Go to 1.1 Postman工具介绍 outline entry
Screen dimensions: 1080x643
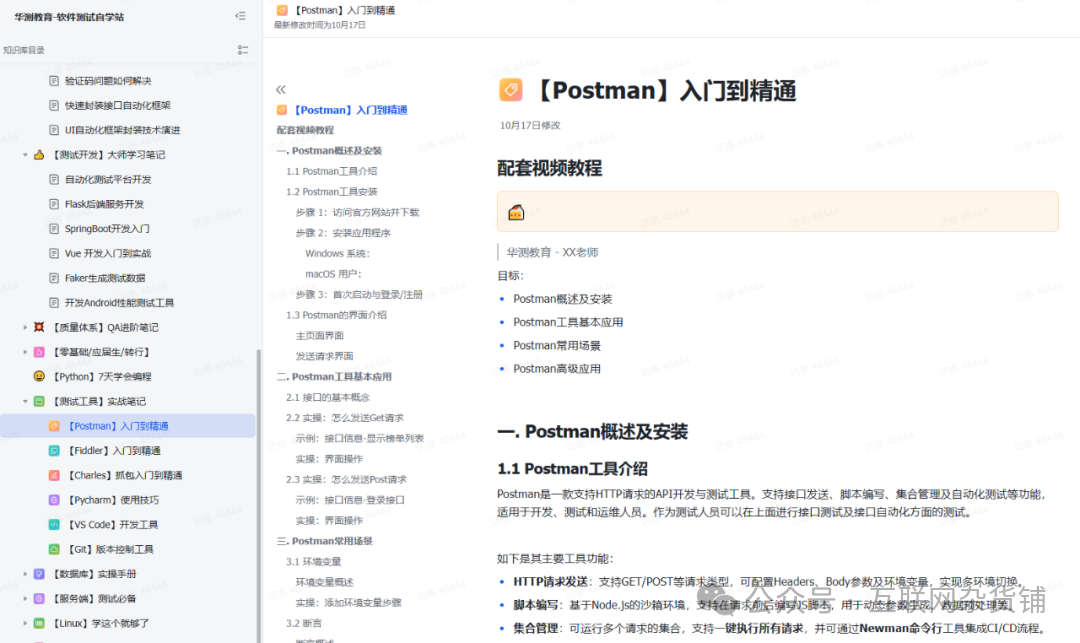331,171
